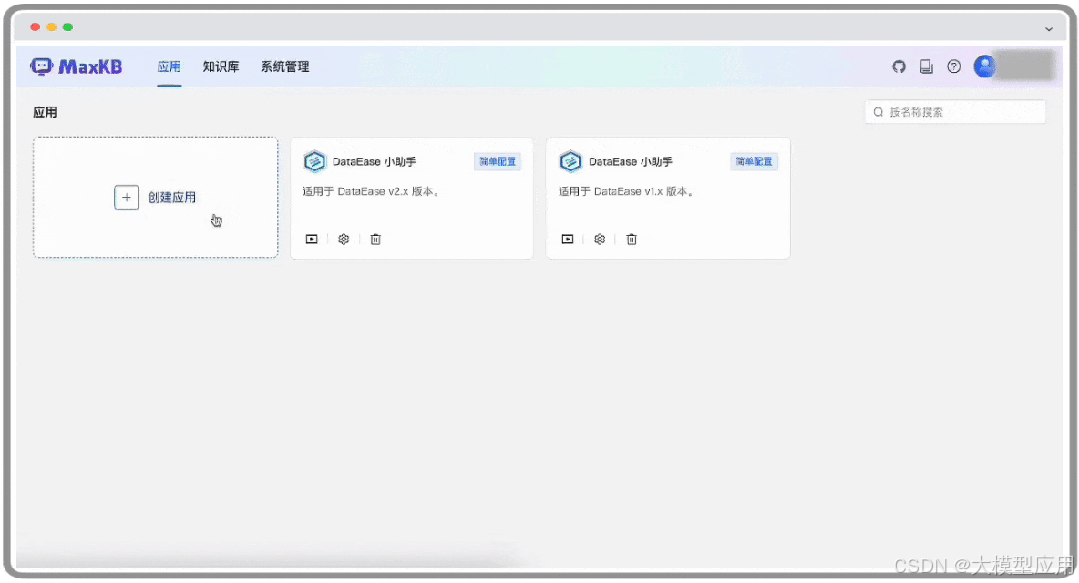Click the yellow minimize window button
The image size is (1079, 583).
tap(52, 27)
